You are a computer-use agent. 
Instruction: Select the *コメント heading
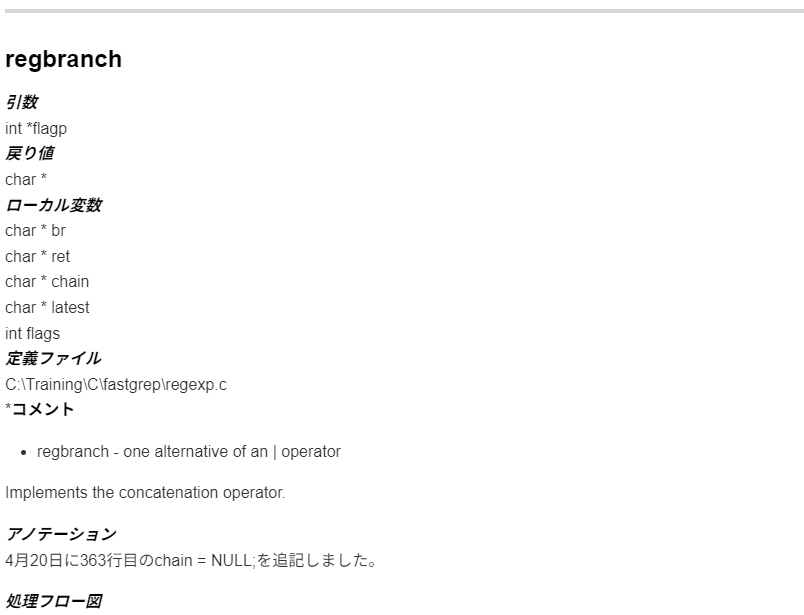(x=39, y=409)
